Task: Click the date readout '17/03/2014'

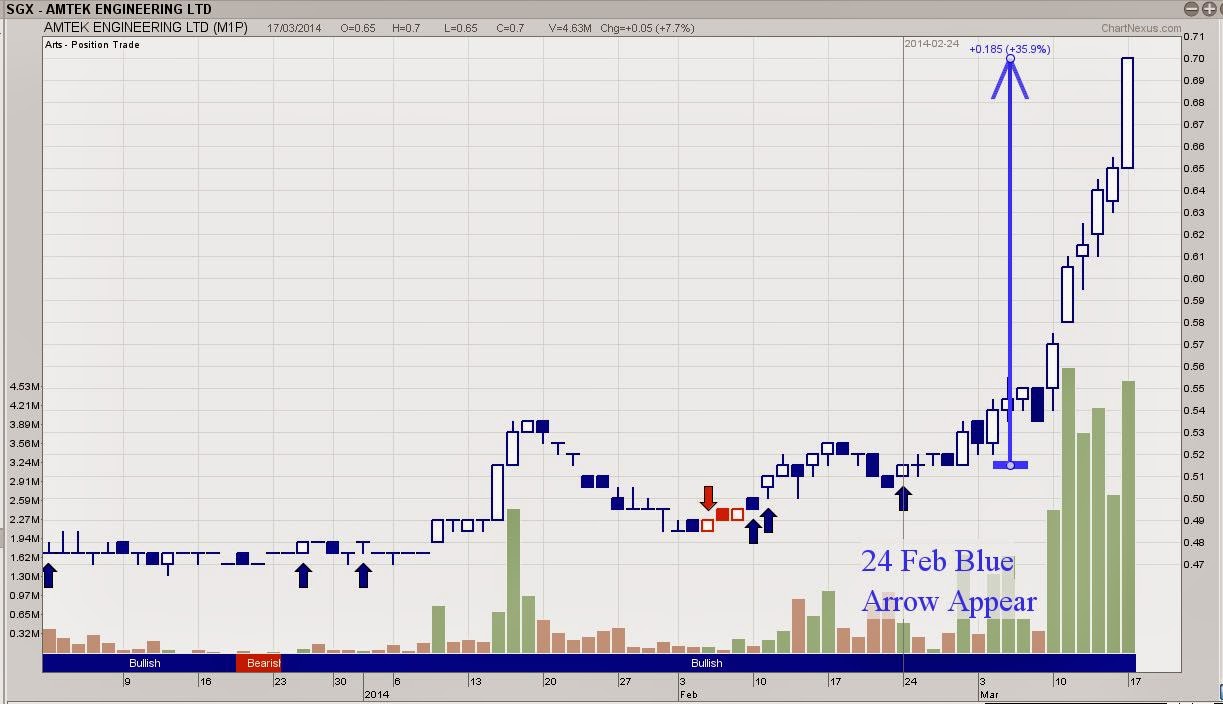Action: pos(294,28)
